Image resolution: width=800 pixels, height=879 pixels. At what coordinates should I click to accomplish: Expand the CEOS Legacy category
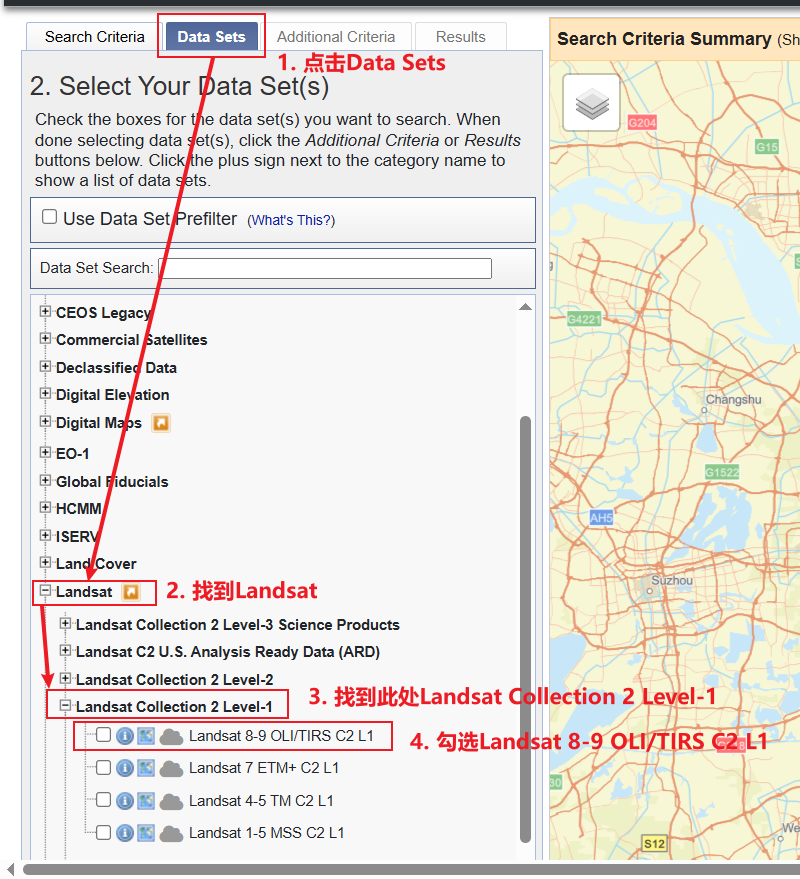[x=45, y=311]
